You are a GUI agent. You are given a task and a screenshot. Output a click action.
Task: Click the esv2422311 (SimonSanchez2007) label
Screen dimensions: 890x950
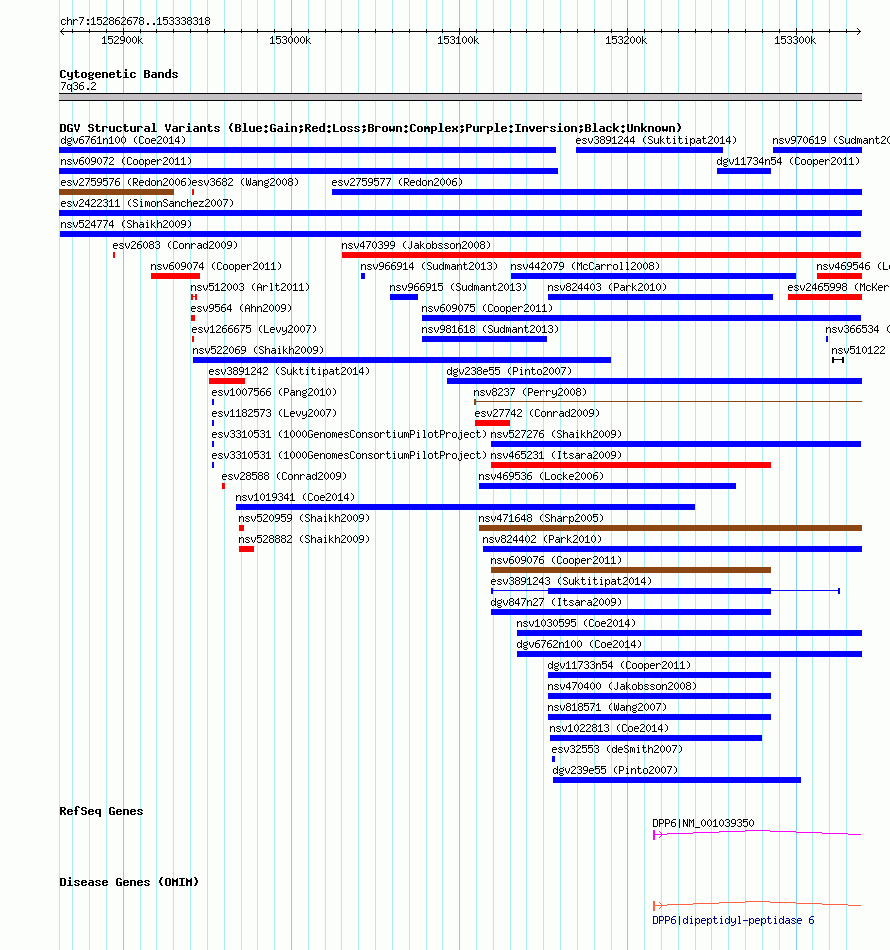click(x=147, y=203)
